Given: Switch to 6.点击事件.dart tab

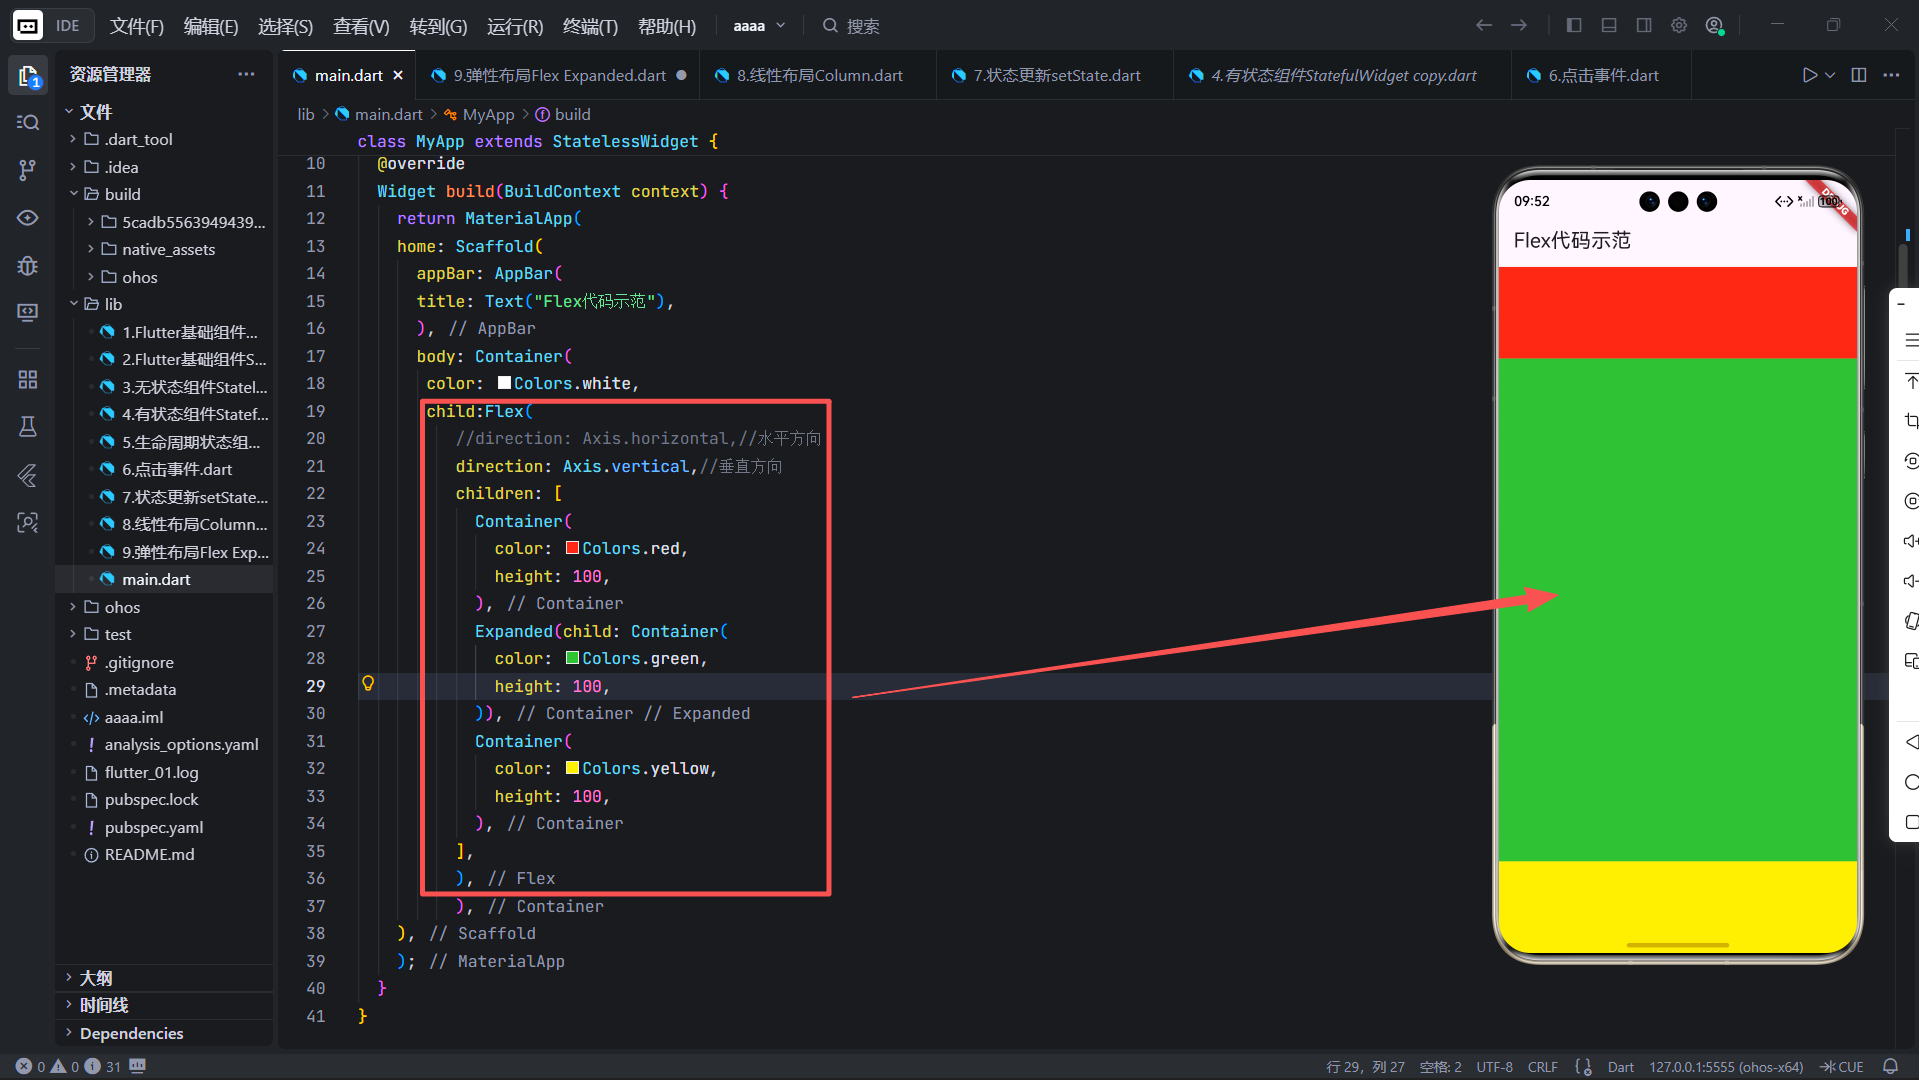Looking at the screenshot, I should pyautogui.click(x=1602, y=75).
